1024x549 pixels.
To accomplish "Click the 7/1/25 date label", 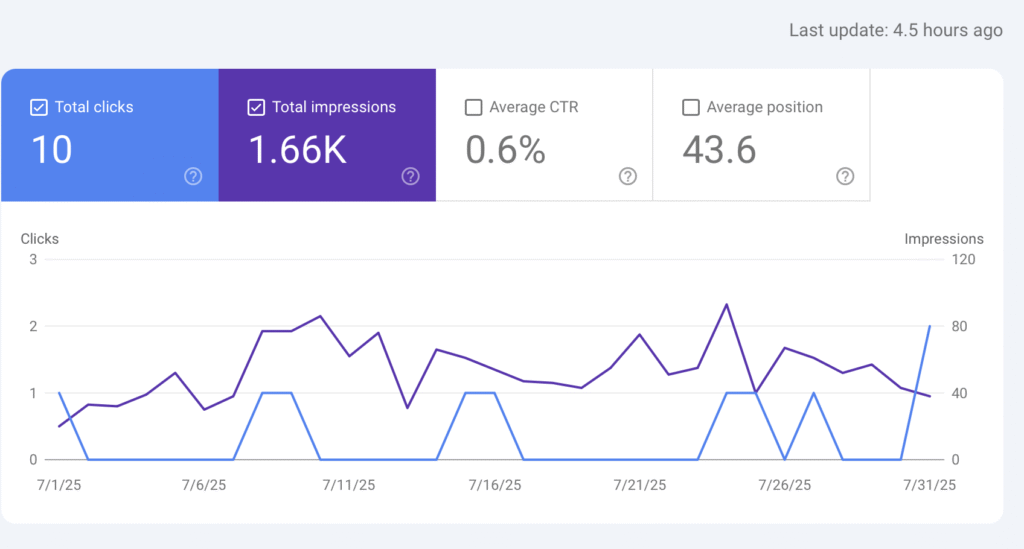I will (x=59, y=485).
